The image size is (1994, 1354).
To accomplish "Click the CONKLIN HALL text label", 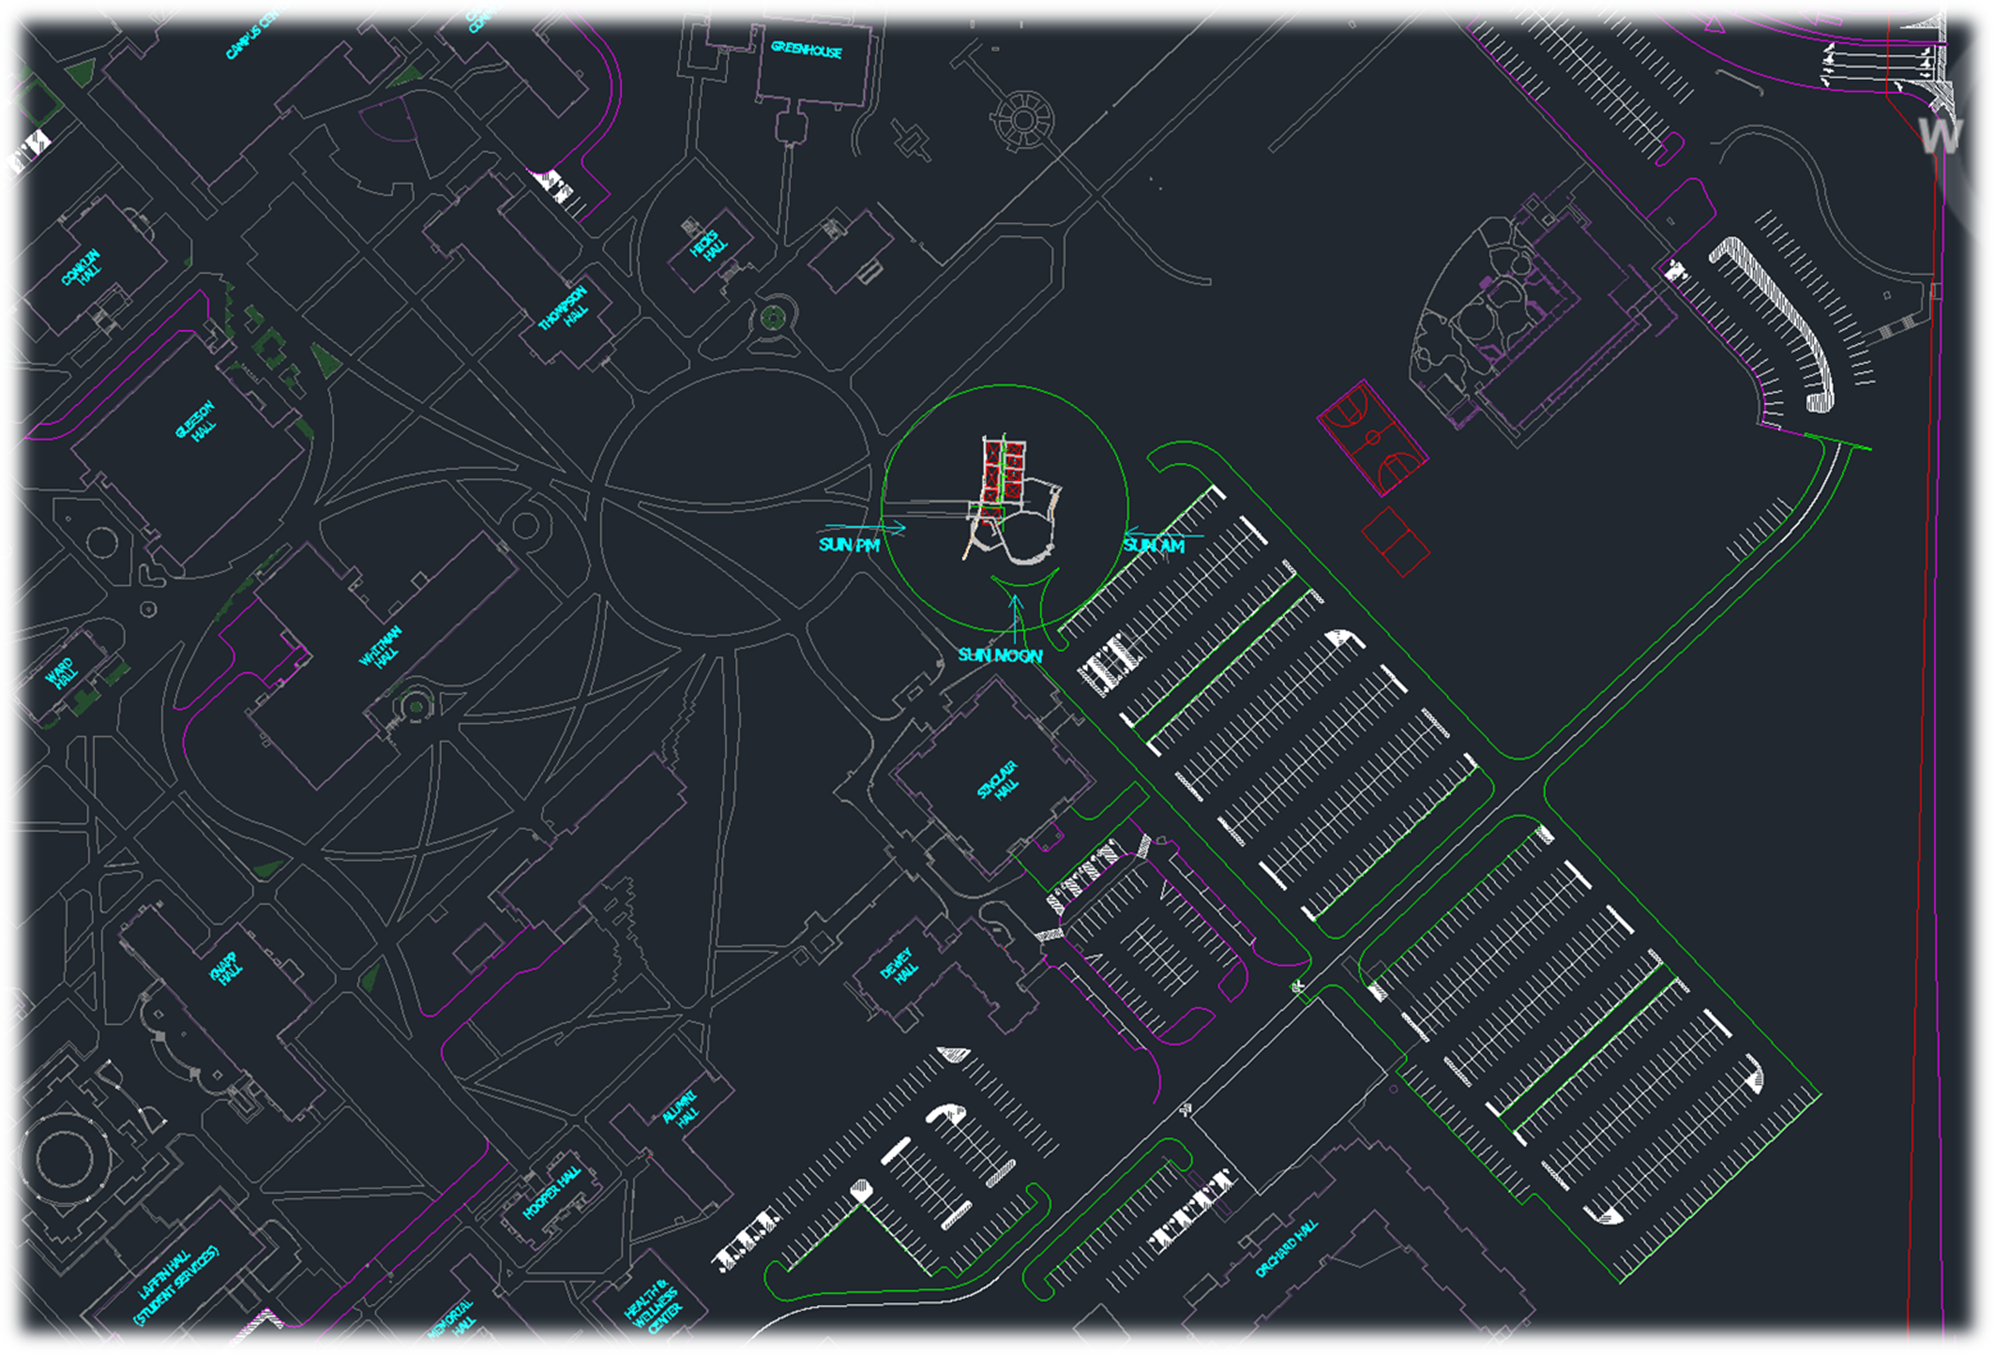I will [x=83, y=269].
